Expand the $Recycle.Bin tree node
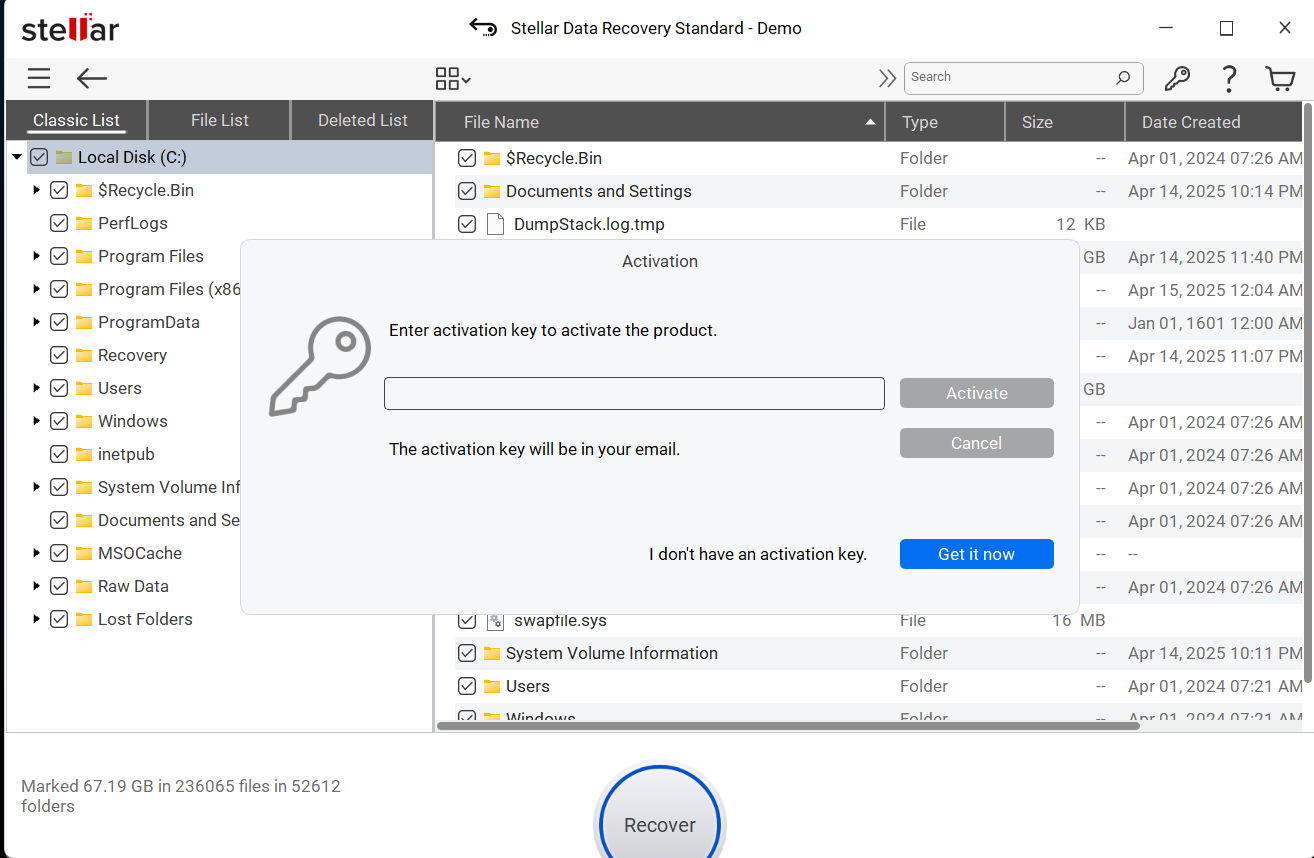 click(37, 190)
